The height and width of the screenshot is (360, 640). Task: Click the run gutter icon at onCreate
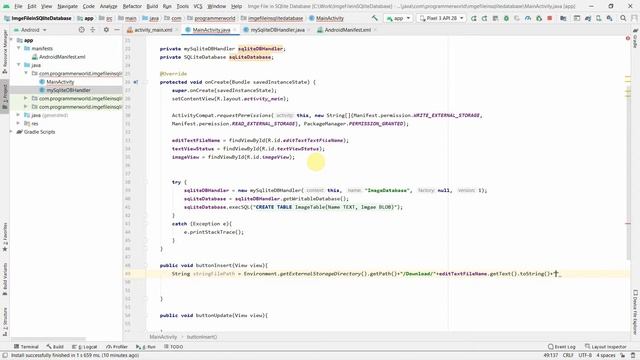click(x=136, y=82)
